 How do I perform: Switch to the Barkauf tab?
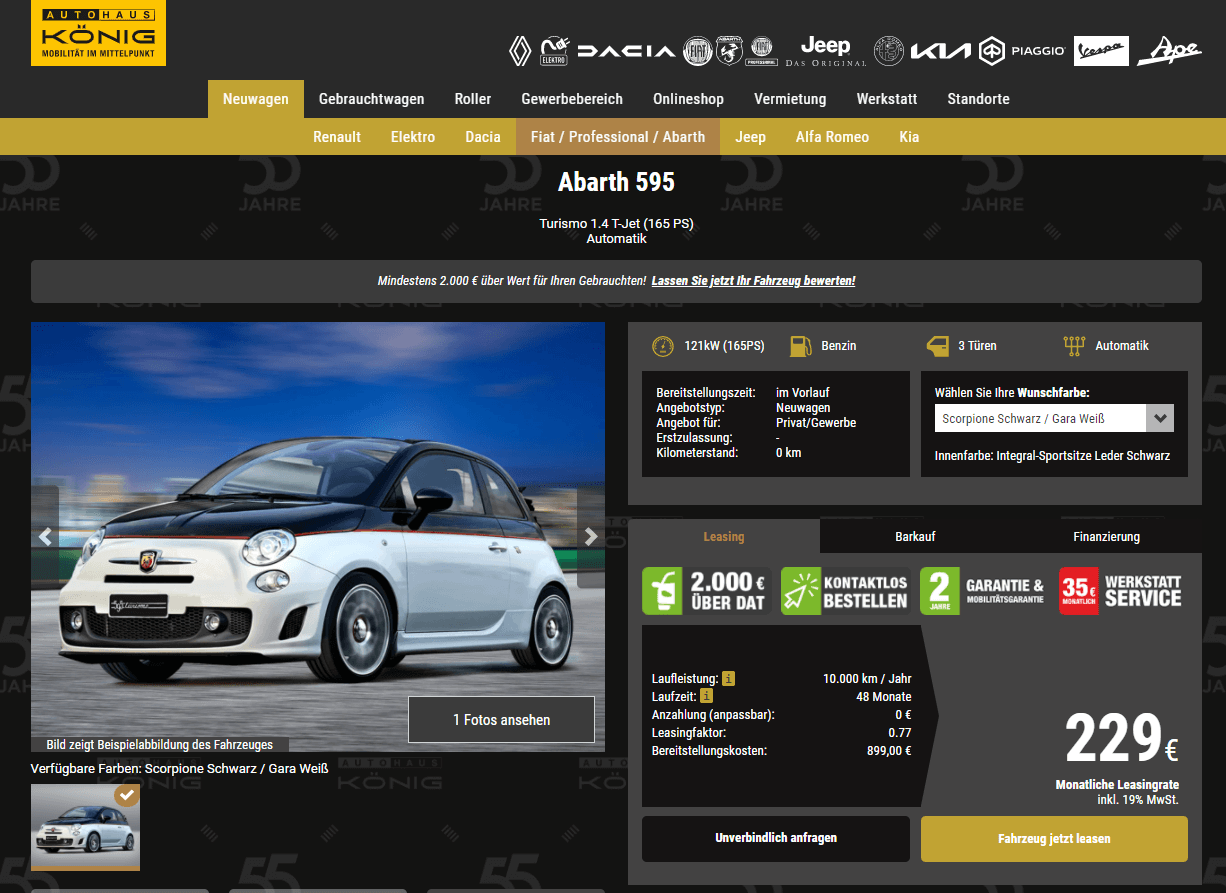pos(915,536)
